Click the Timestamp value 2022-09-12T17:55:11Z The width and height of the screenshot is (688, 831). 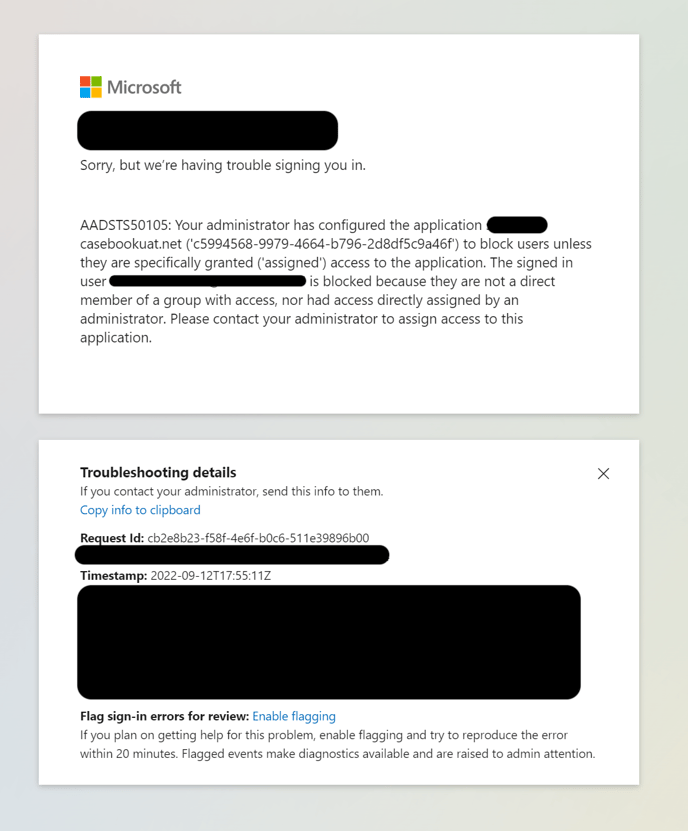coord(210,576)
